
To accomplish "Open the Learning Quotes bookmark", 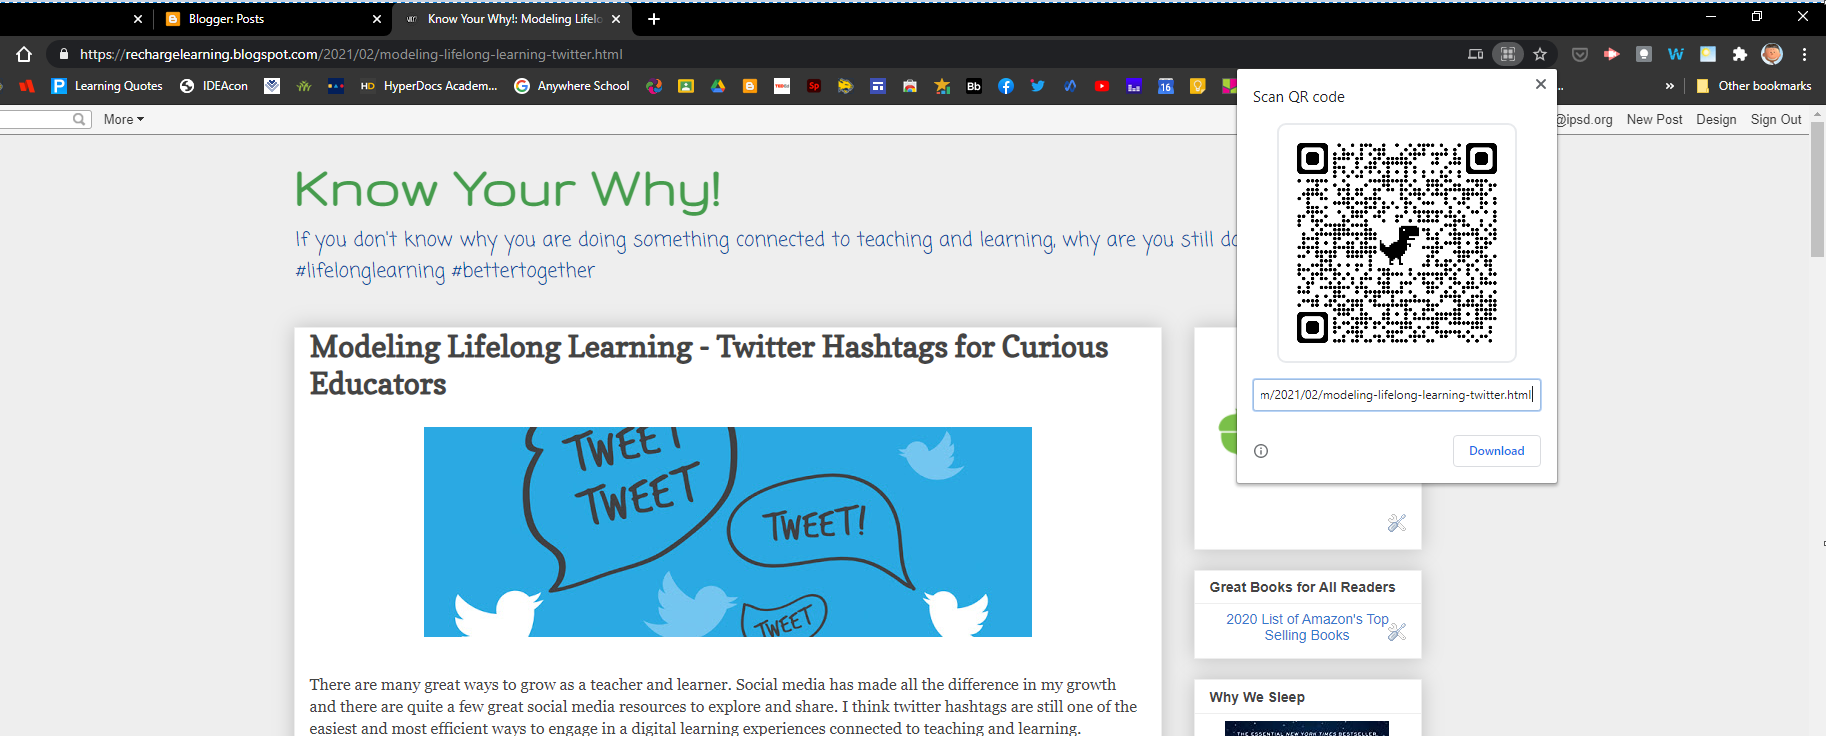I will click(107, 86).
